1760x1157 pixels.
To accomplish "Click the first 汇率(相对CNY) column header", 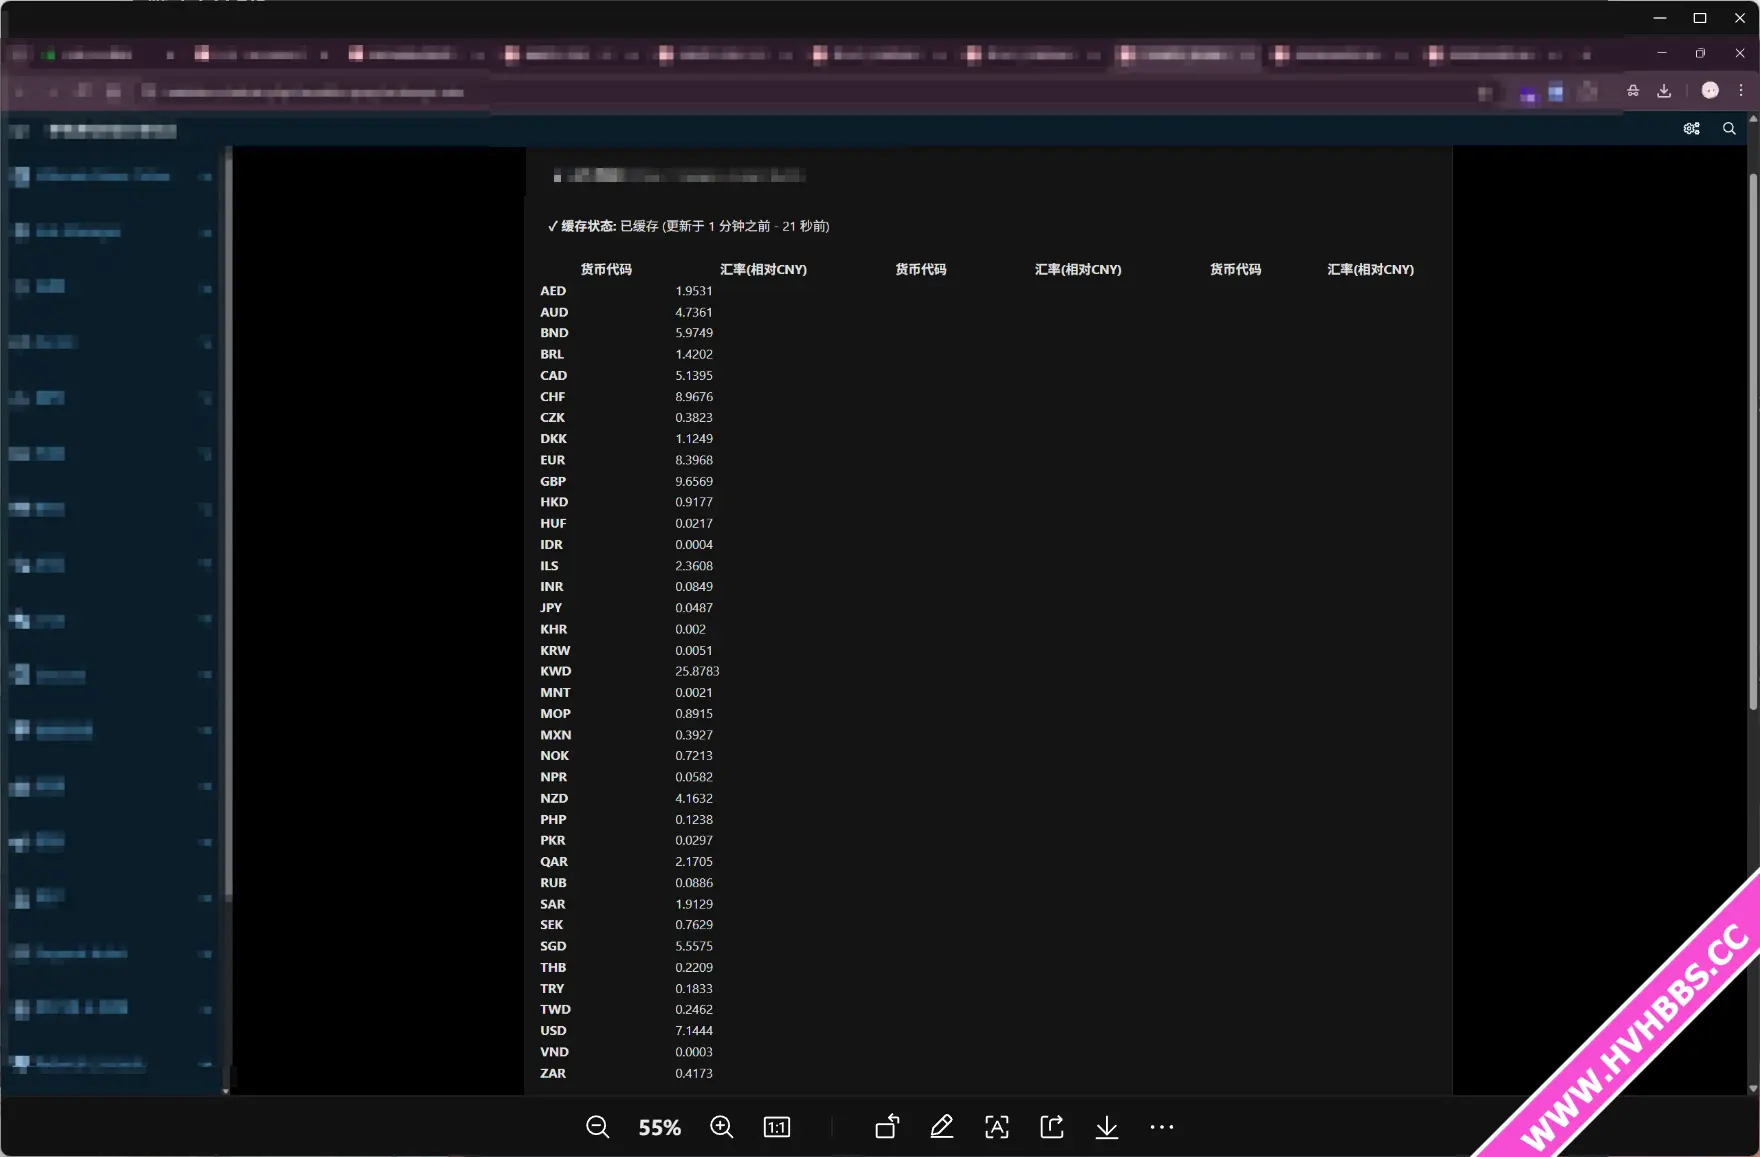I will 763,270.
